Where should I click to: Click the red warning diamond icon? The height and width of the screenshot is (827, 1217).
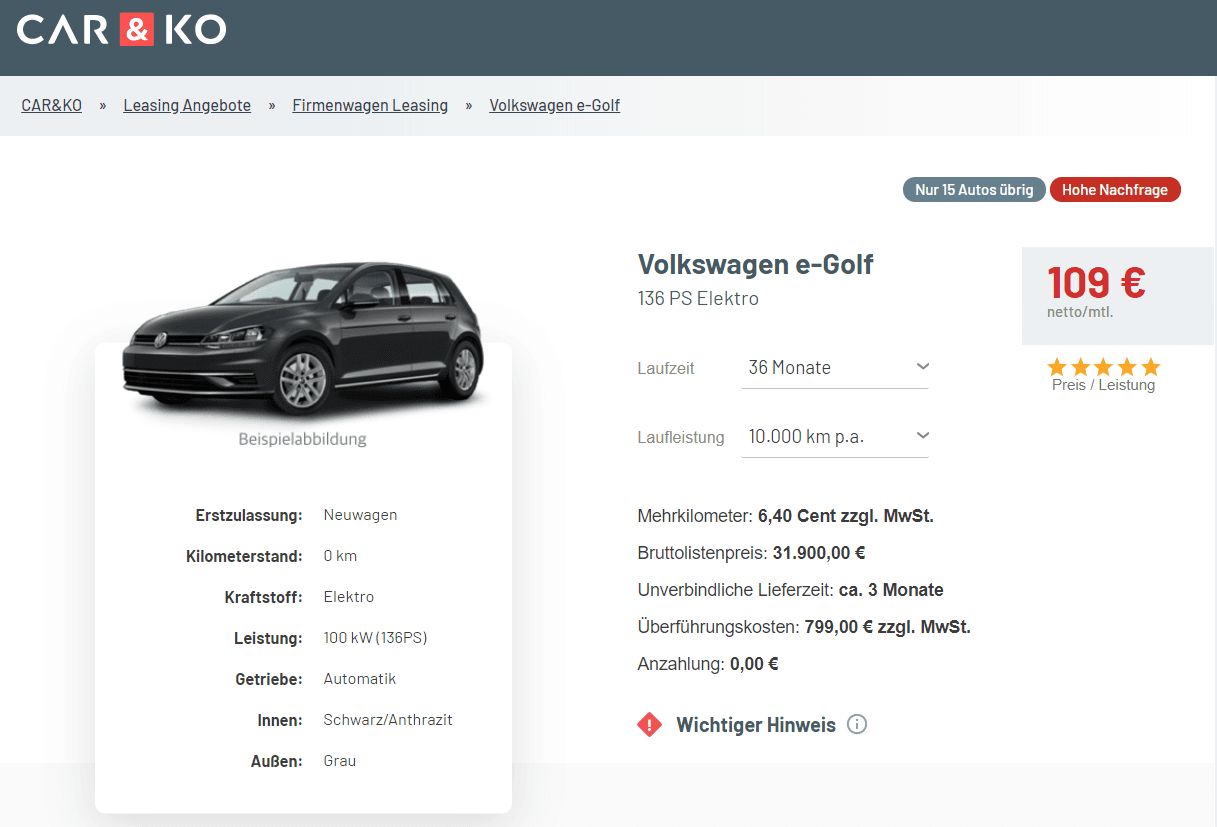pos(650,725)
